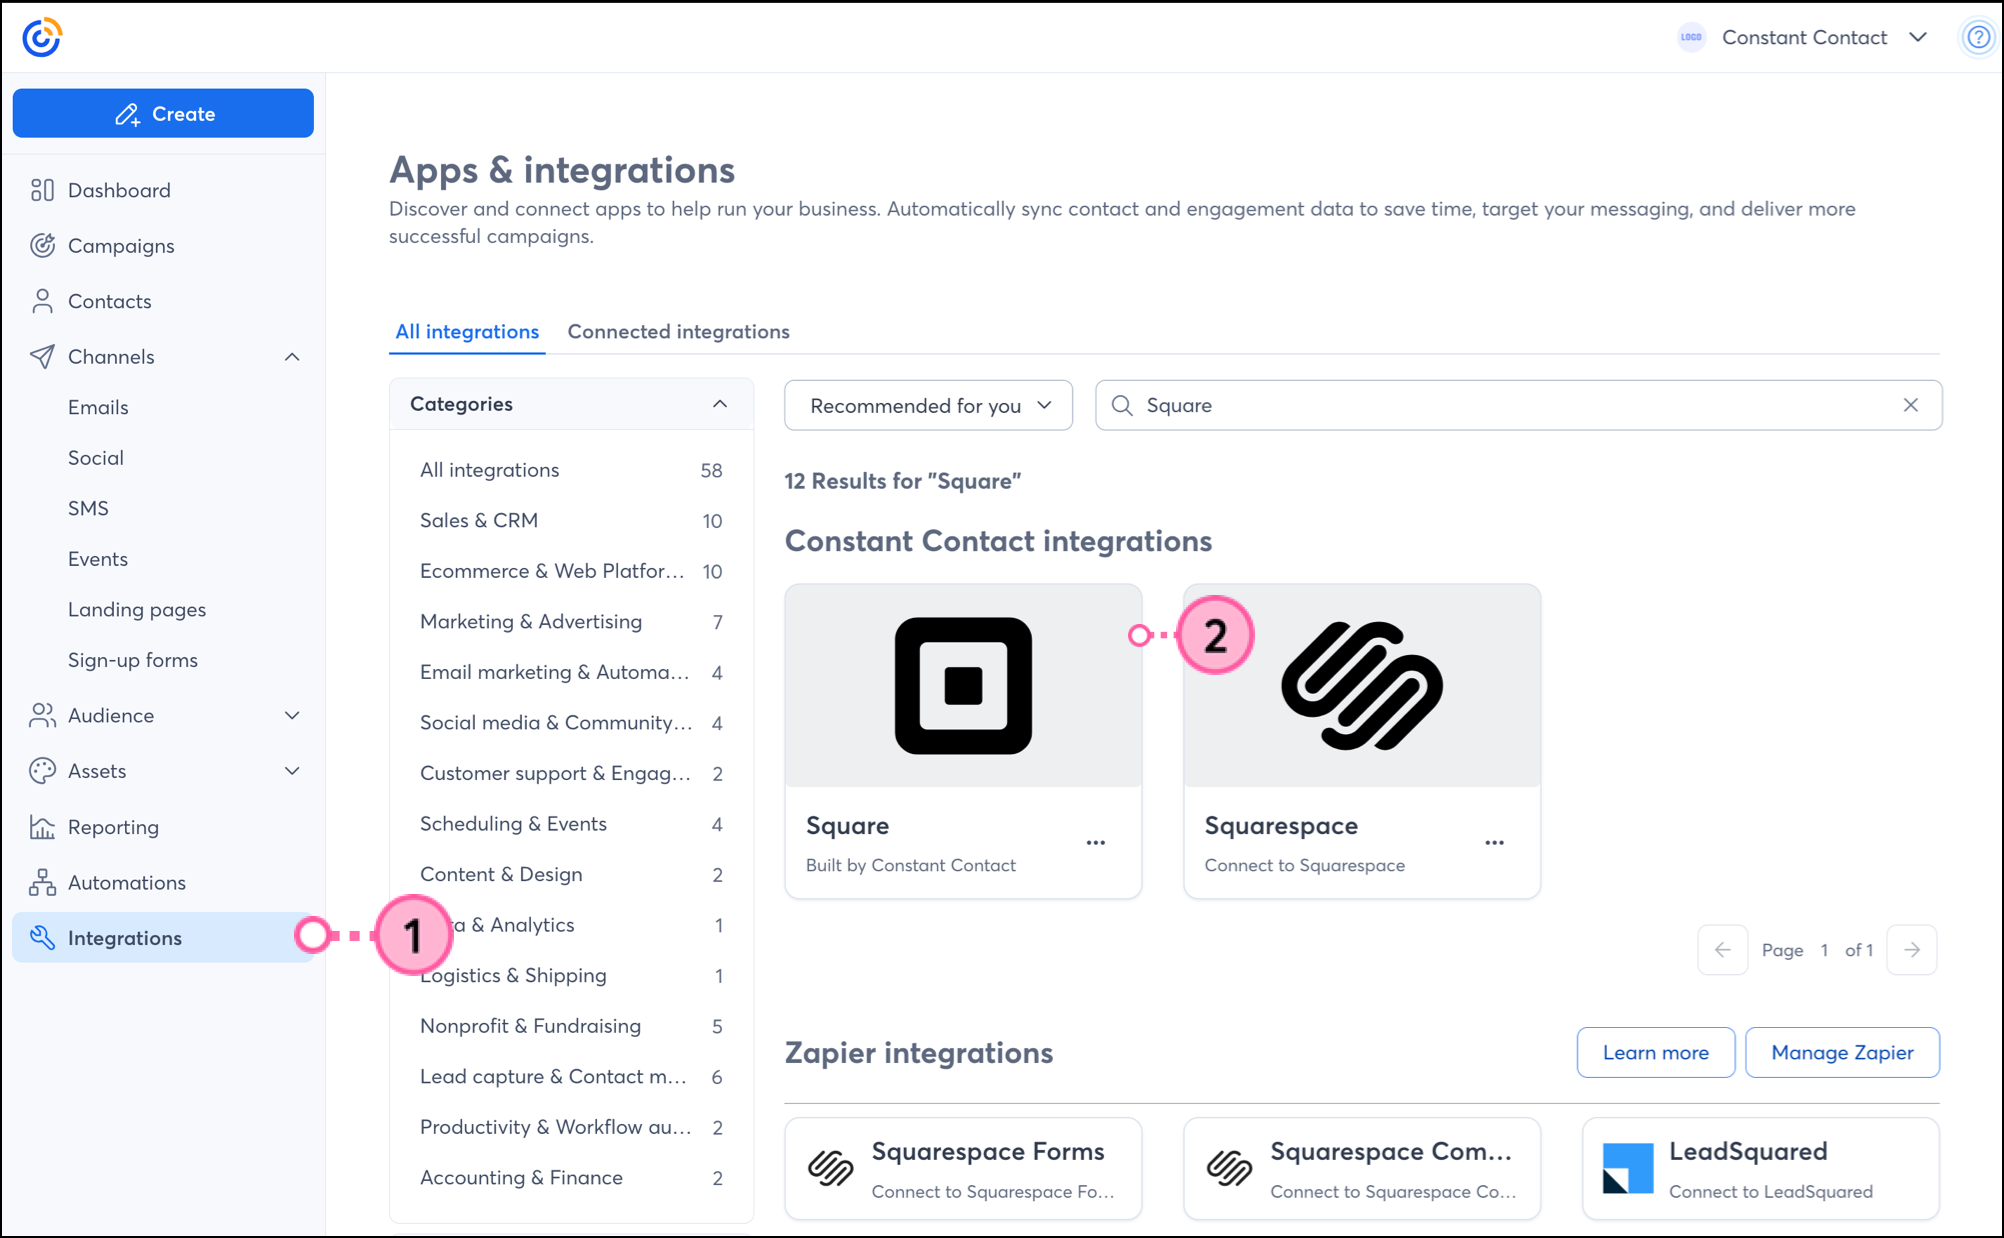
Task: Select Logistics & Shipping category
Action: click(571, 975)
